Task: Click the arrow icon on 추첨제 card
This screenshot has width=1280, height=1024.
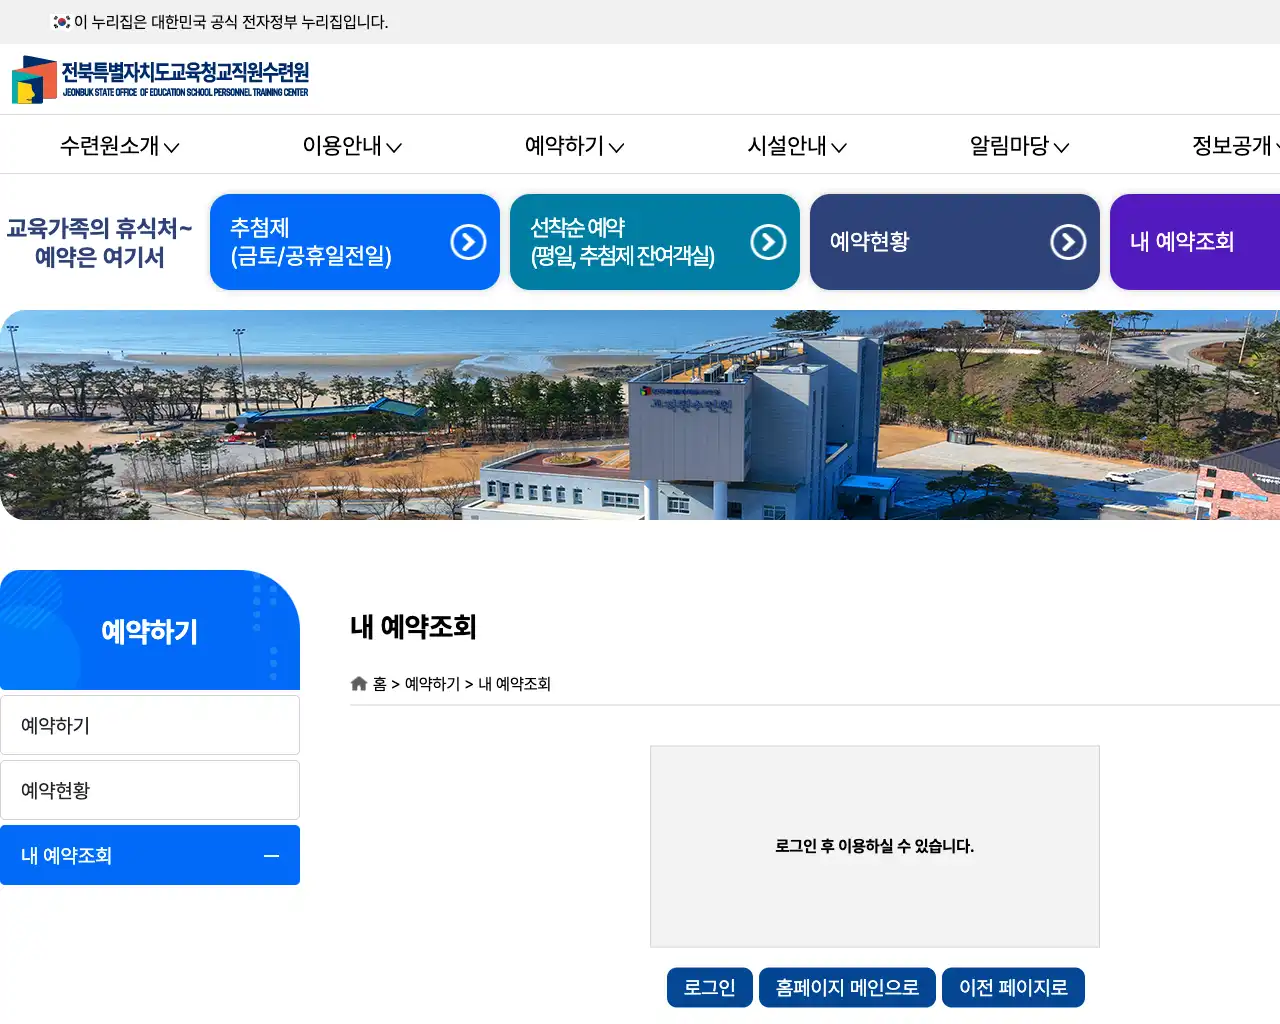Action: click(468, 242)
